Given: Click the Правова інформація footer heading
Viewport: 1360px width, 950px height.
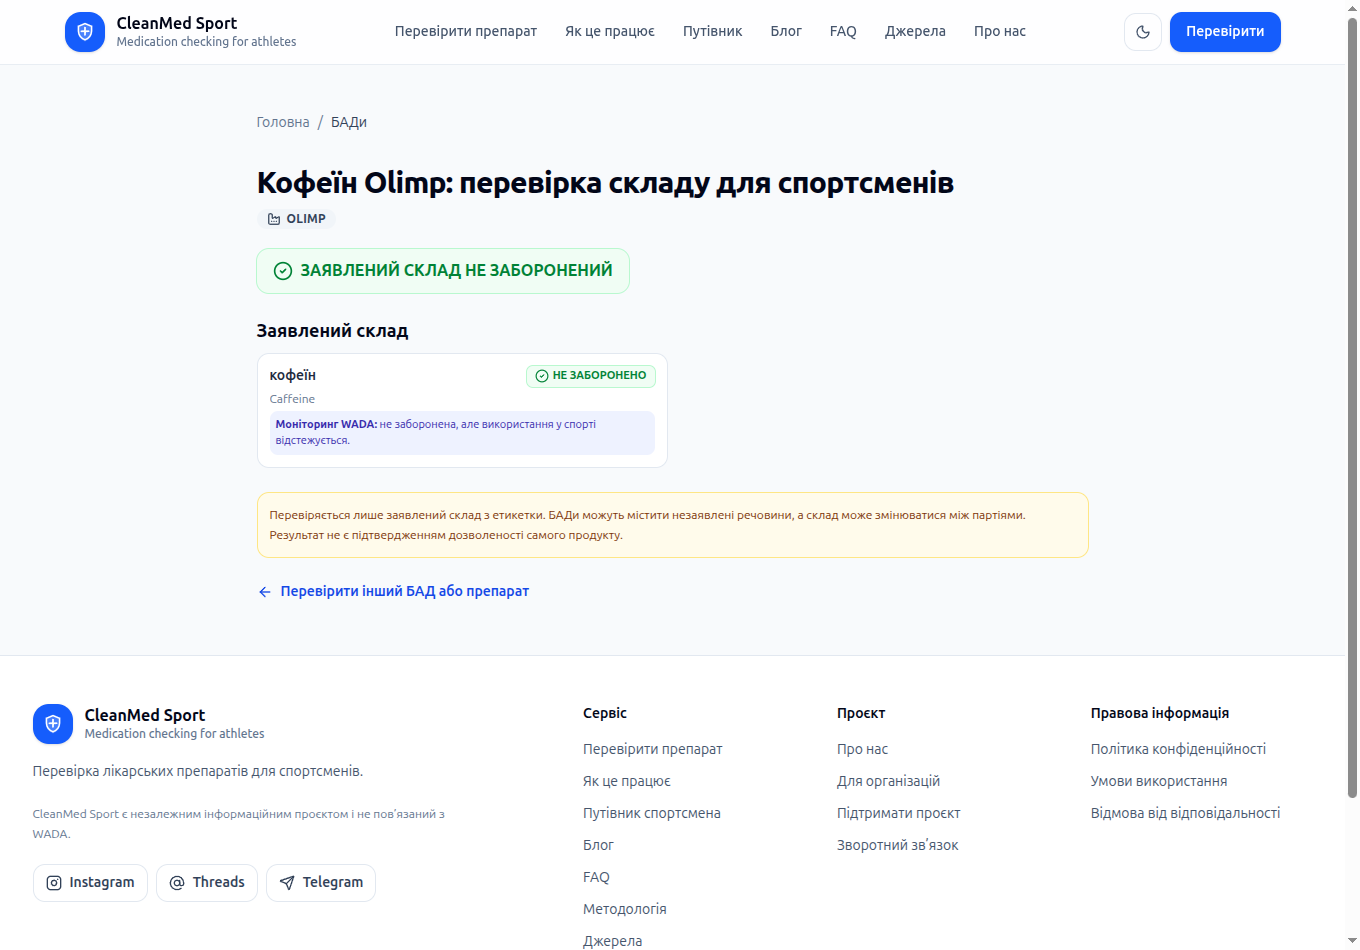Looking at the screenshot, I should [1160, 713].
